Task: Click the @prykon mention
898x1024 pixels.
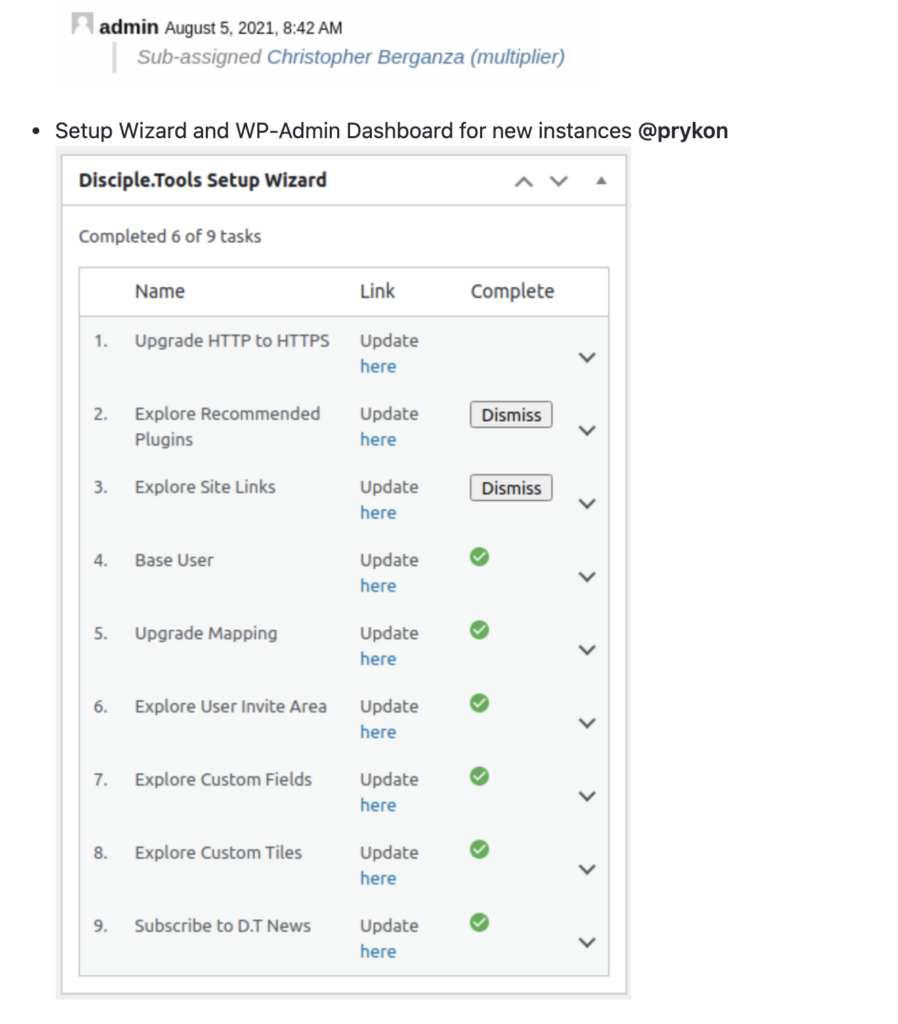Action: point(682,131)
